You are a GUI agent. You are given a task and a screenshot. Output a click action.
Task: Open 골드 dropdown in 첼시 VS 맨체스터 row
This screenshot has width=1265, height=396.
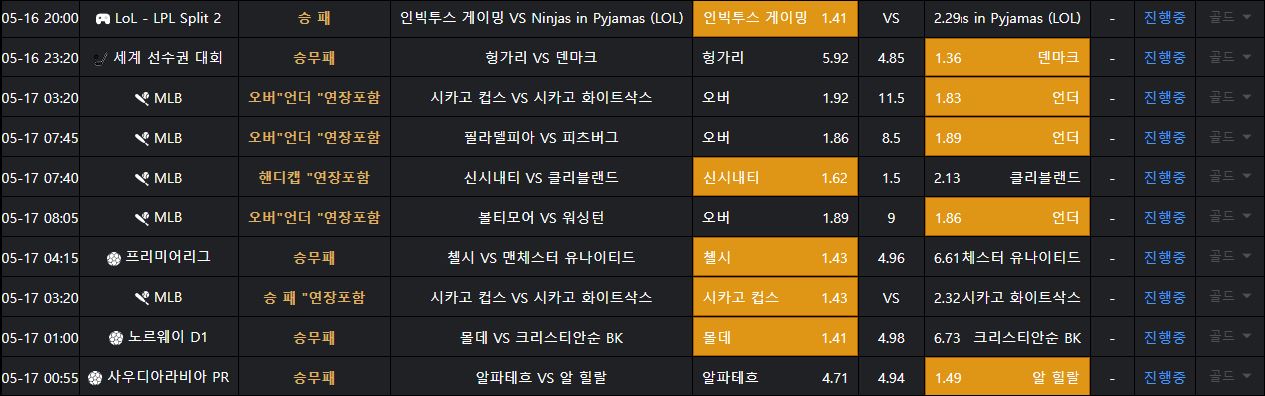tap(1229, 257)
